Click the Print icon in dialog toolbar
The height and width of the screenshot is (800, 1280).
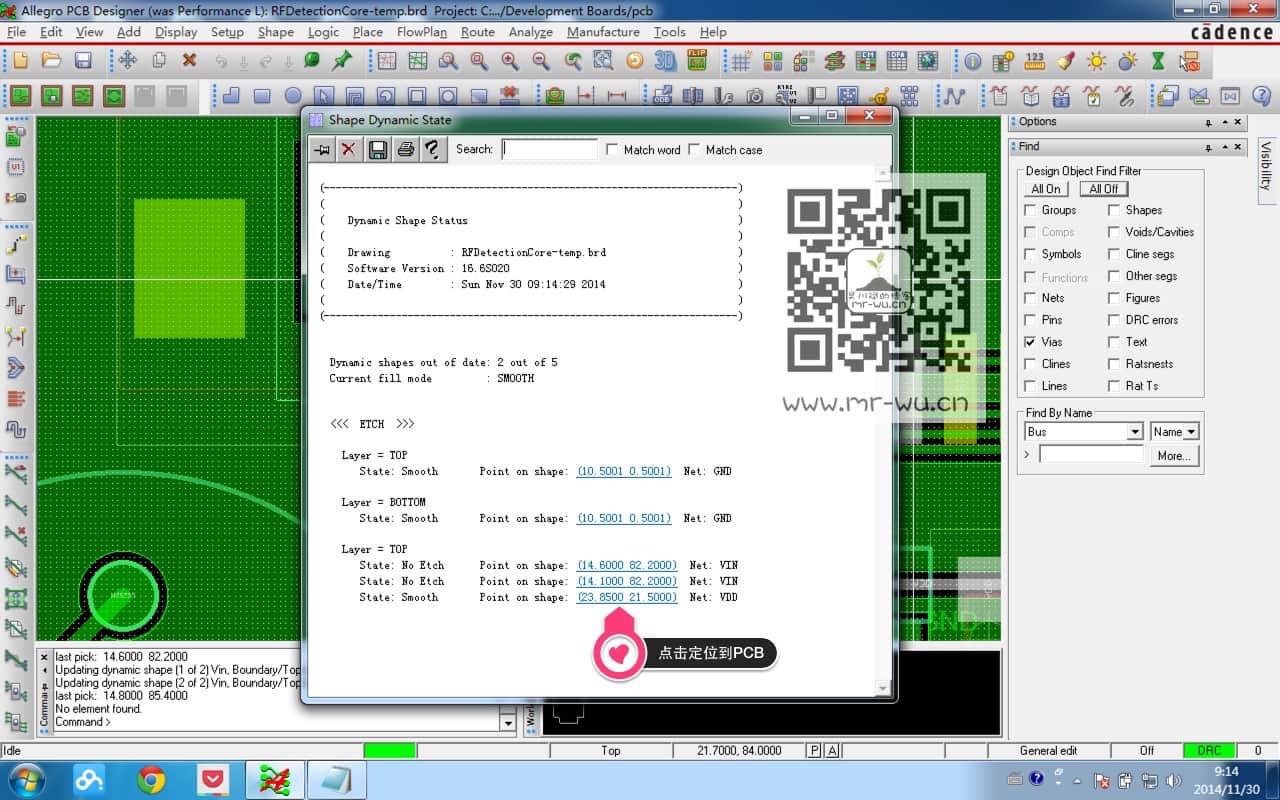click(x=405, y=150)
